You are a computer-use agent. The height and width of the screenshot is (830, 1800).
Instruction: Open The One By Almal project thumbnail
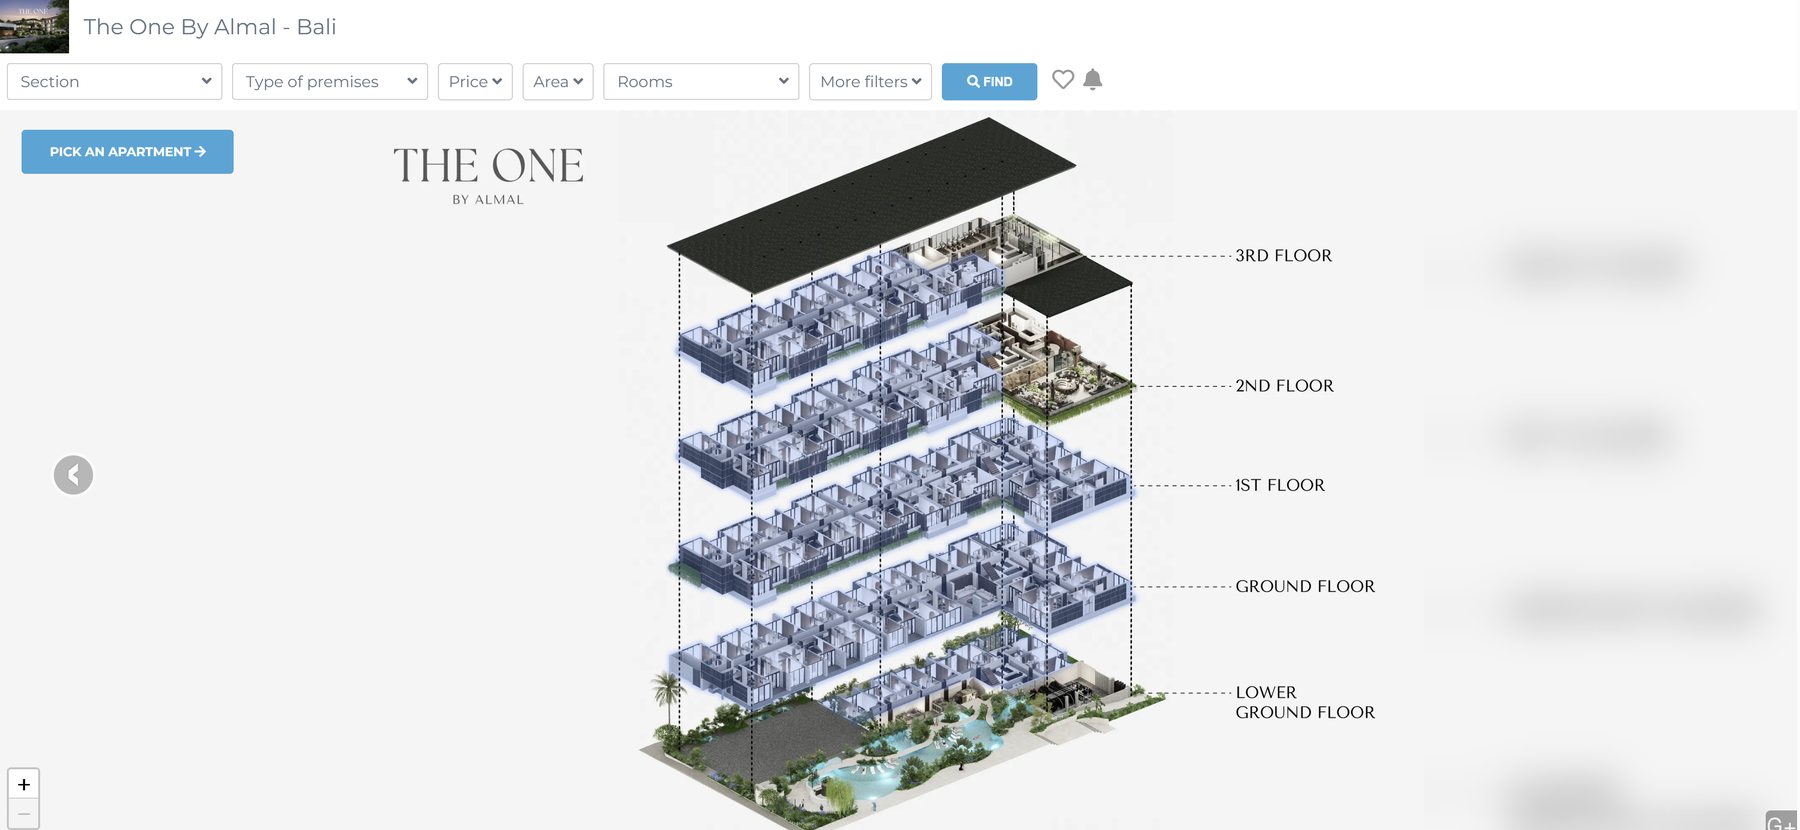[34, 26]
